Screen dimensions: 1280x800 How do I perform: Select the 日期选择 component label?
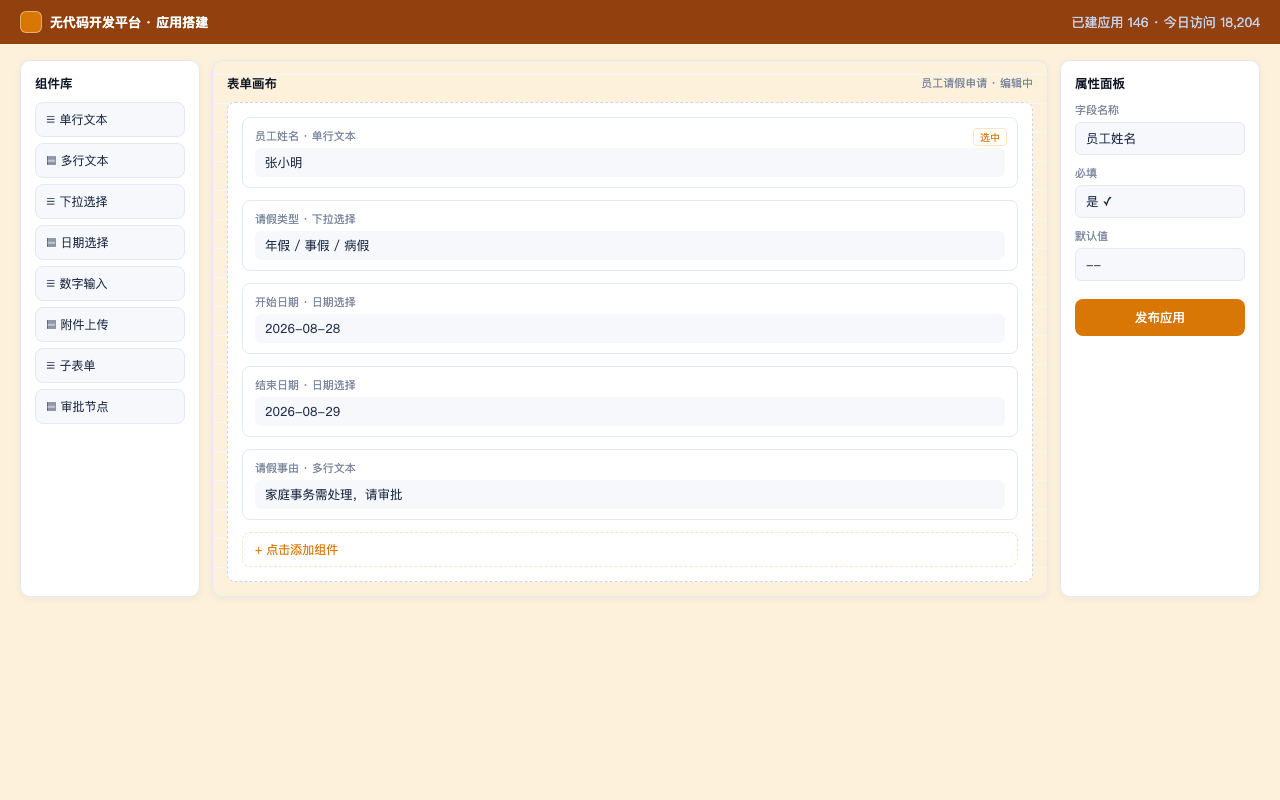click(84, 243)
